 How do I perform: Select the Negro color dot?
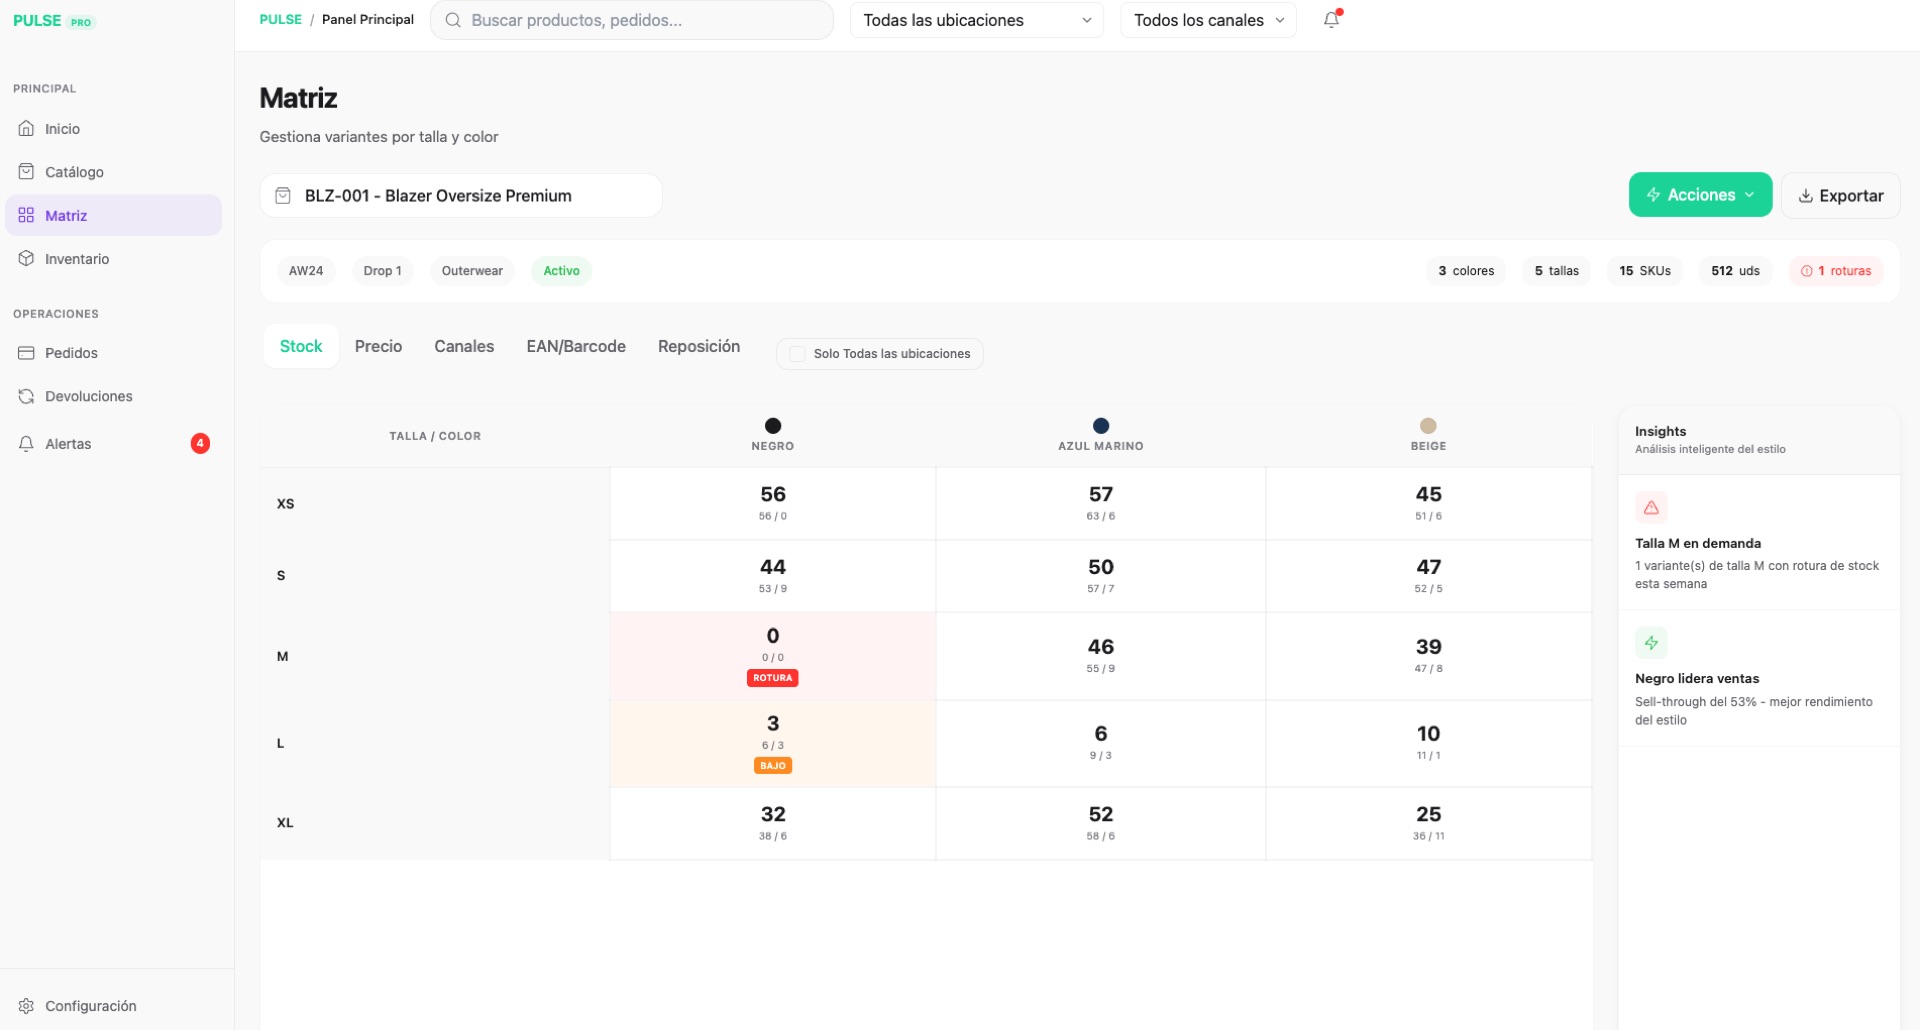[x=772, y=424]
